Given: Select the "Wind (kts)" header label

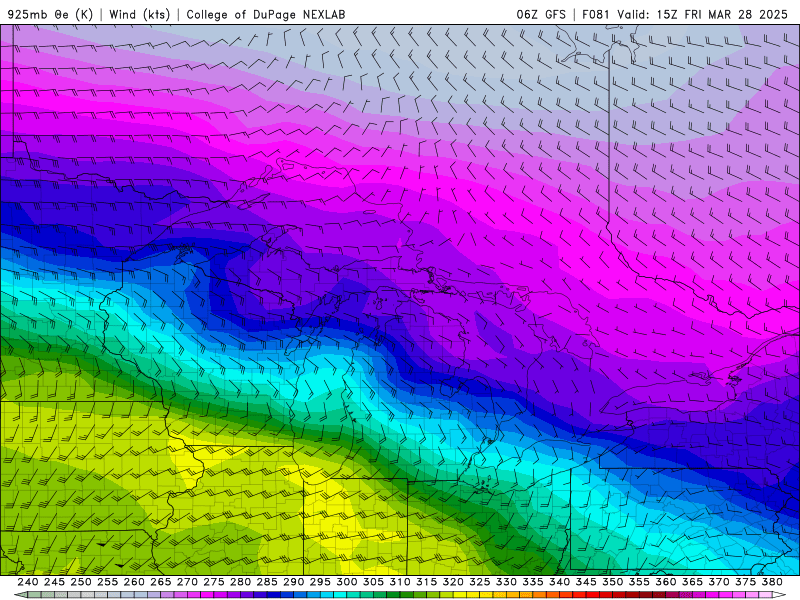Looking at the screenshot, I should click(139, 14).
